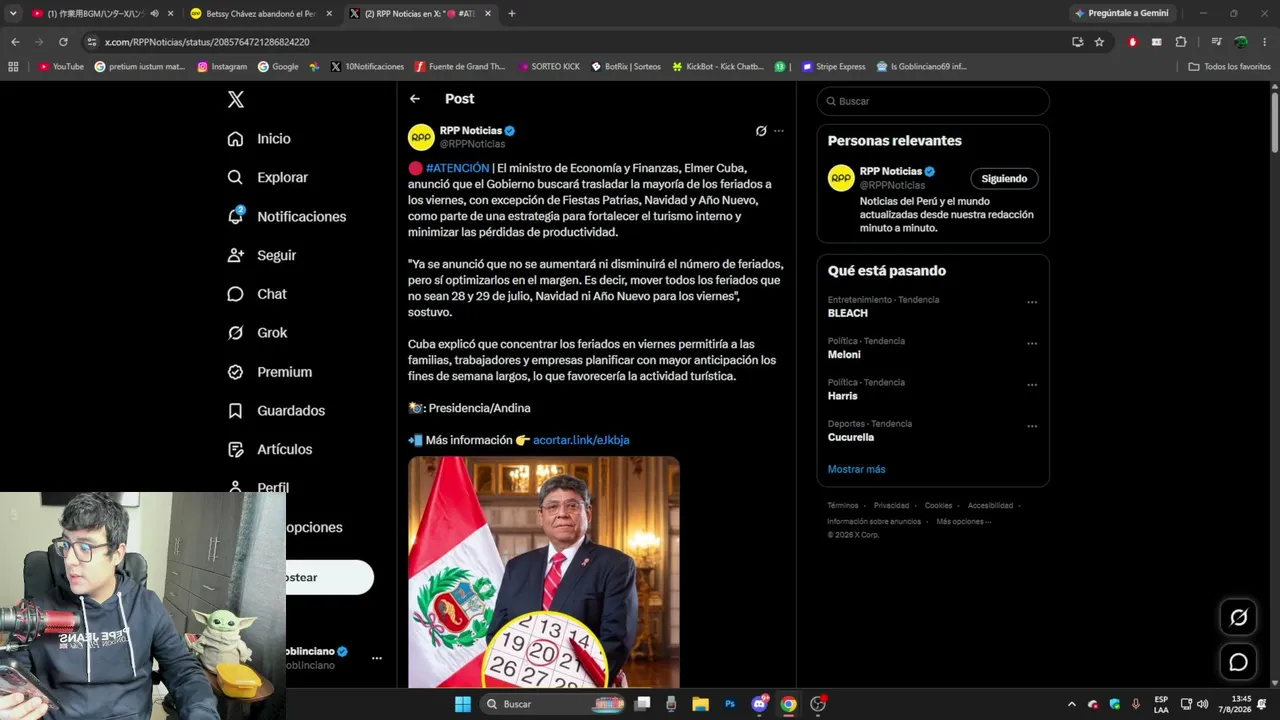Open Artículos section
Image resolution: width=1280 pixels, height=720 pixels.
pyautogui.click(x=269, y=450)
